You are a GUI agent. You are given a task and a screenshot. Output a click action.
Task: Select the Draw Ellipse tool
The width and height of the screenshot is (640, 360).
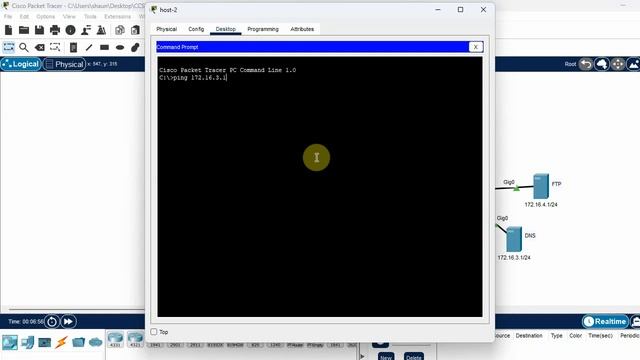120,47
